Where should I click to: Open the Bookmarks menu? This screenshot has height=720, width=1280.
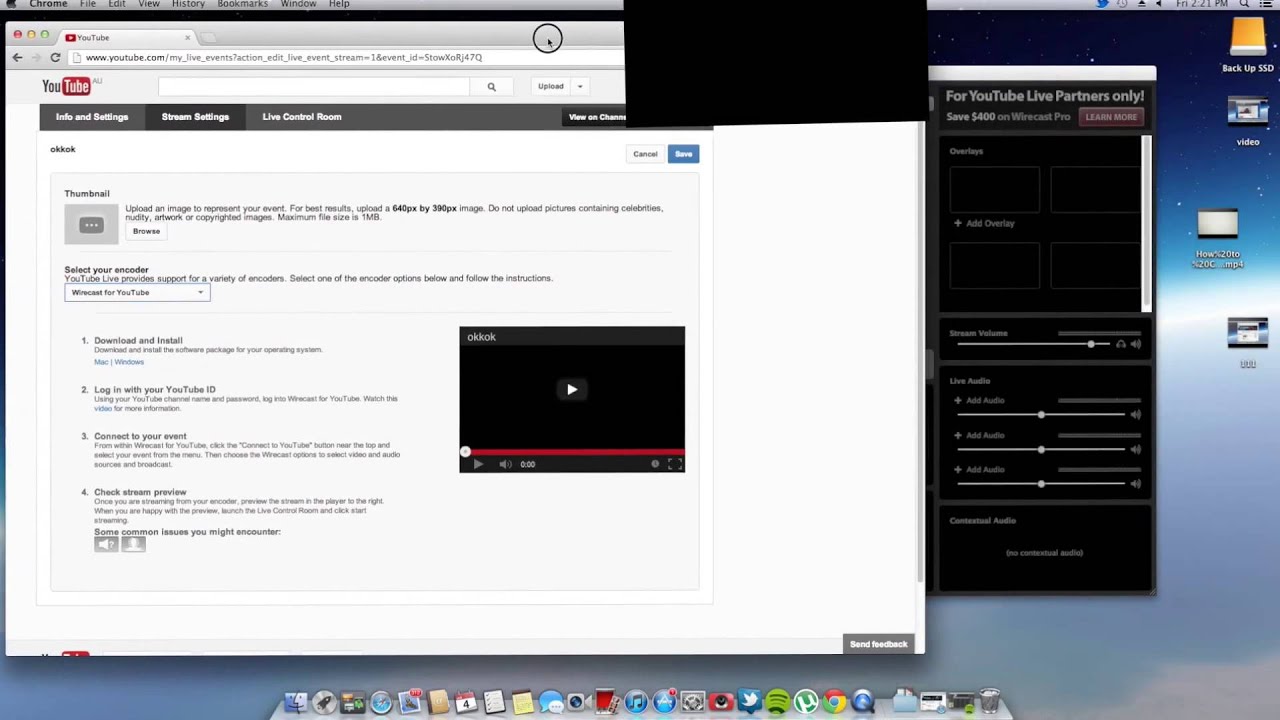[242, 4]
